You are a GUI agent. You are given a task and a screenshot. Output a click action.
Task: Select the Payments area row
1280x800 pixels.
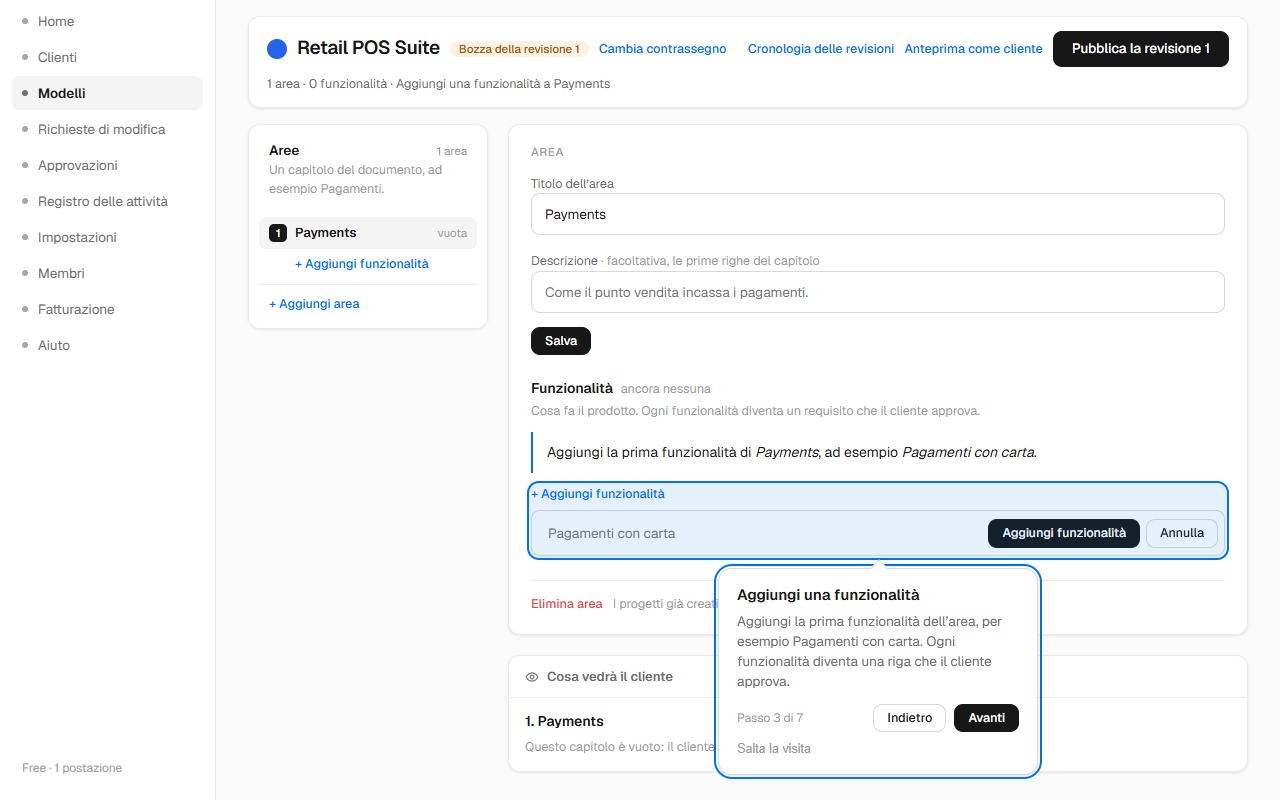click(368, 233)
